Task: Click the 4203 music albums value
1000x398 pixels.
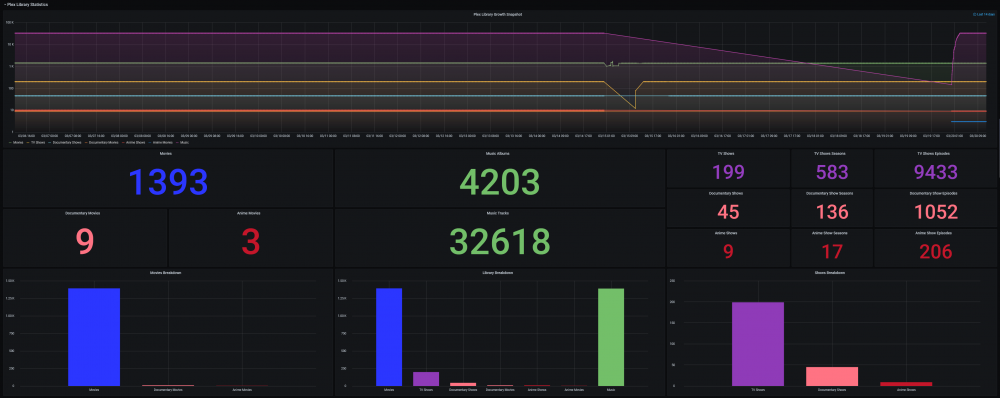Action: 499,182
